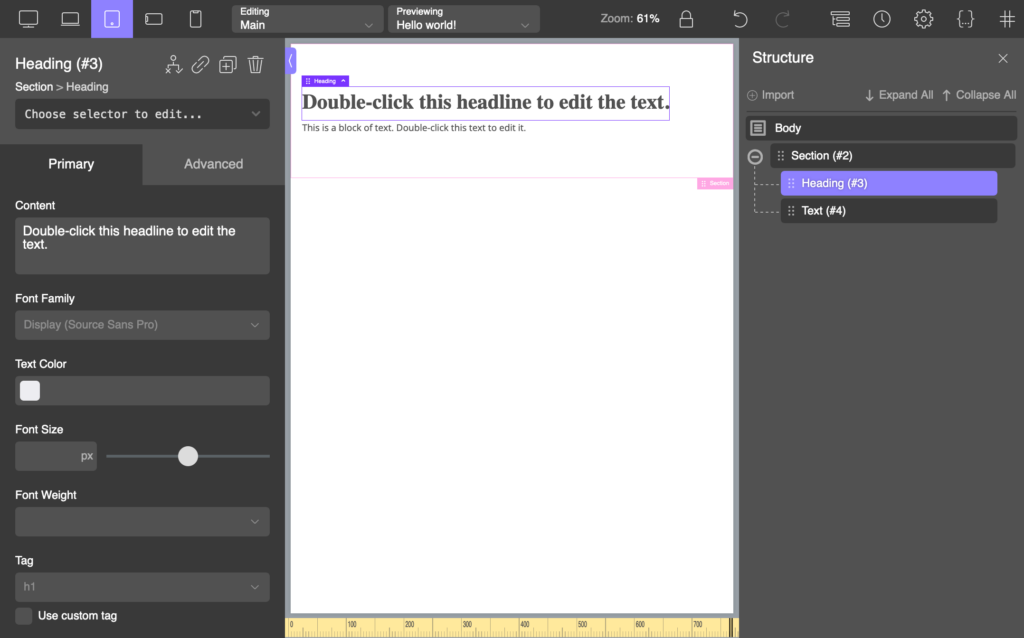The width and height of the screenshot is (1024, 638).
Task: Click the px unit selector for Font Size
Action: (x=87, y=456)
